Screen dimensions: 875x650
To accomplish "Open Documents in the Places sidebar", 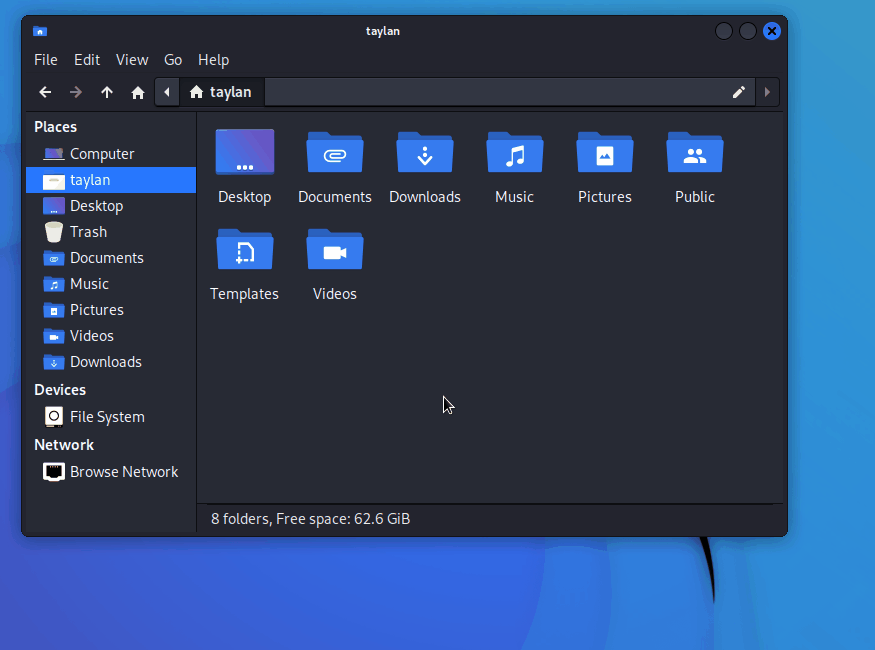I will 111,258.
